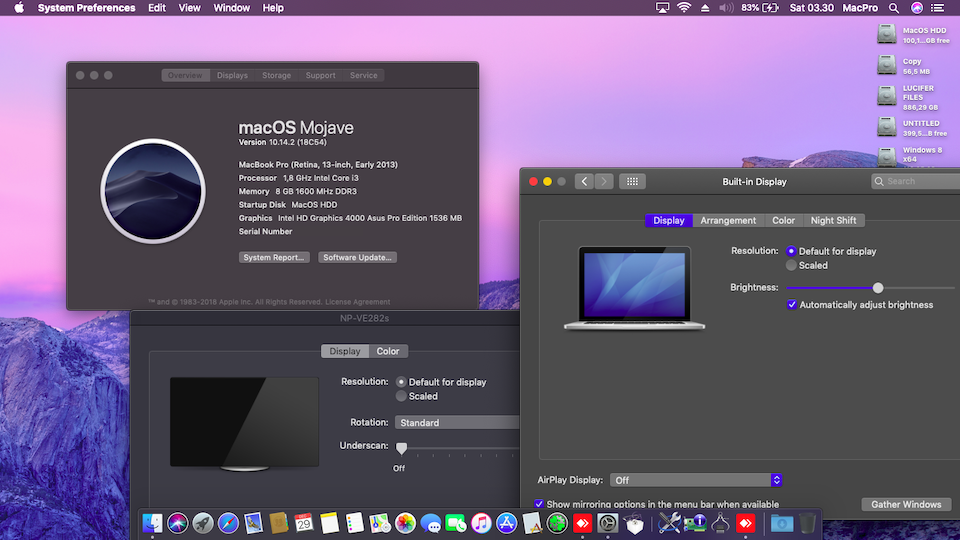Open Finder from the Dock
The image size is (960, 540).
(x=152, y=523)
